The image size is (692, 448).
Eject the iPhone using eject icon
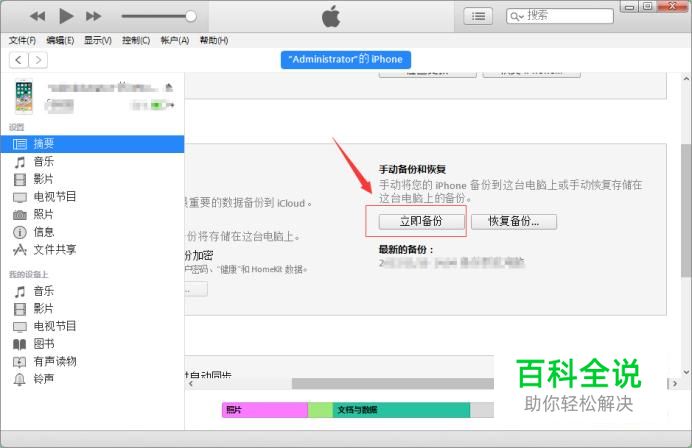pyautogui.click(x=169, y=87)
